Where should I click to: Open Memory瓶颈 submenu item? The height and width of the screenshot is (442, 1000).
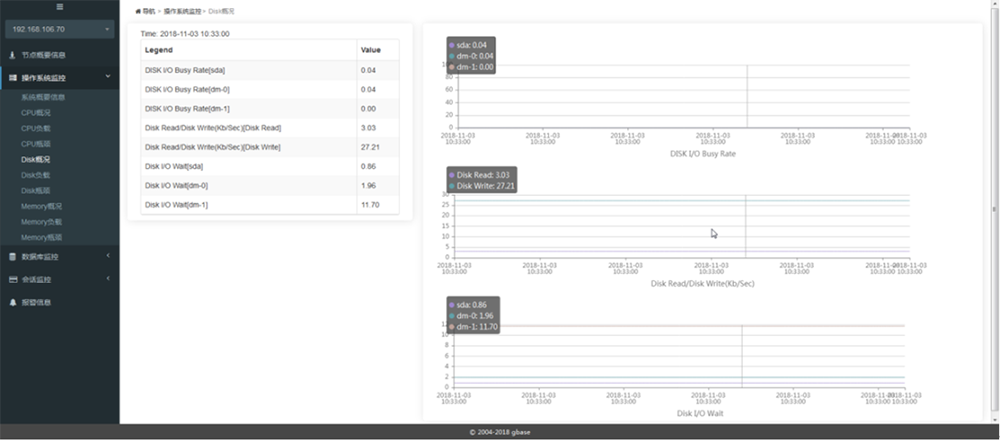click(x=41, y=238)
